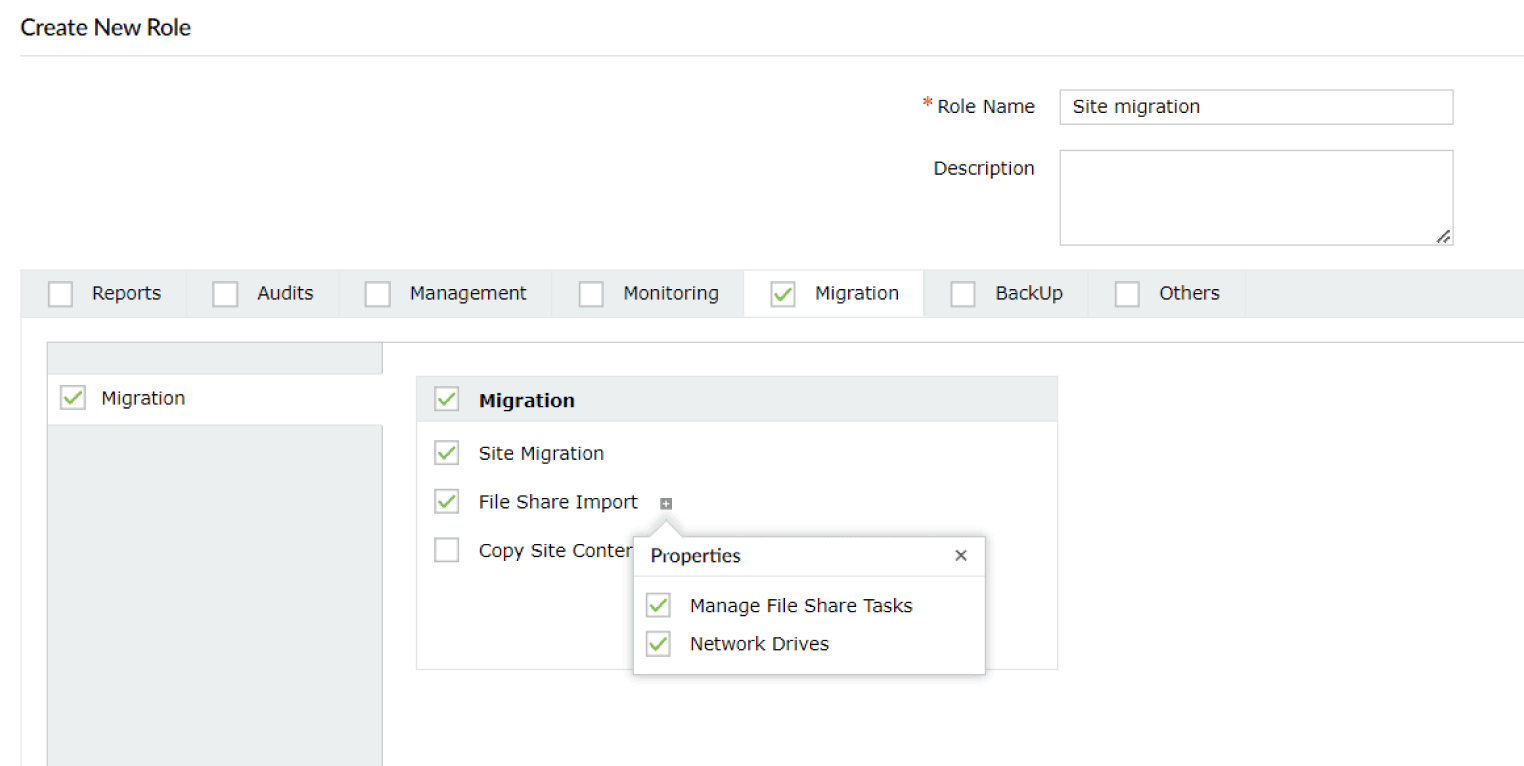Check the Others tab checkbox

point(1128,294)
